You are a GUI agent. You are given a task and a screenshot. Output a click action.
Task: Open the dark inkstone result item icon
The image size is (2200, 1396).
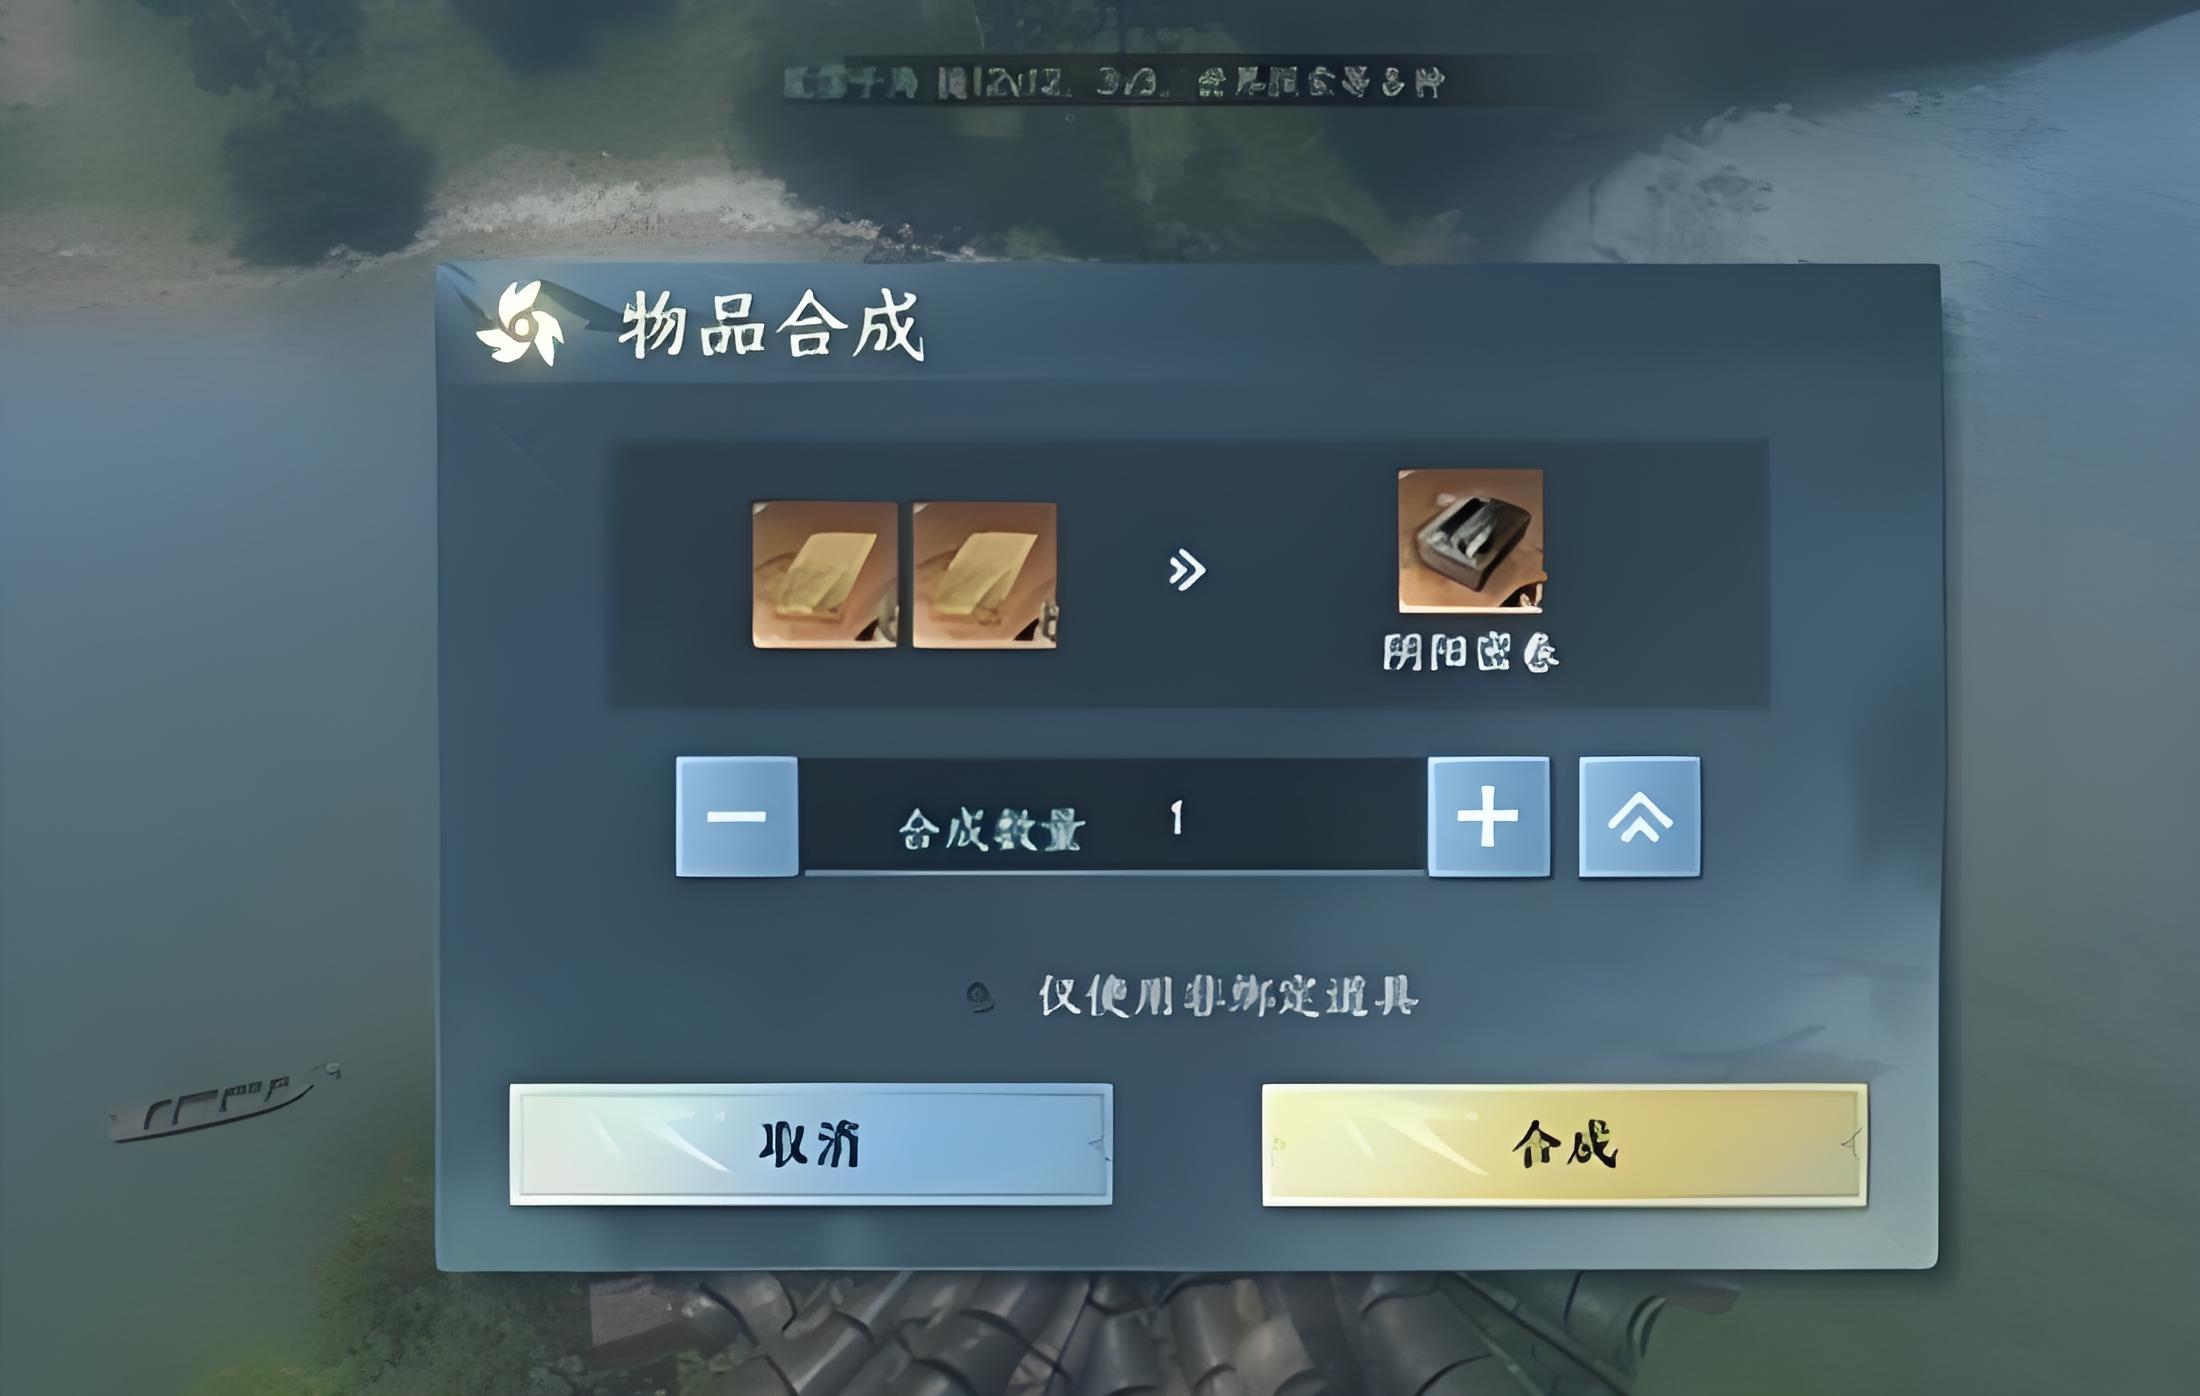click(1470, 541)
